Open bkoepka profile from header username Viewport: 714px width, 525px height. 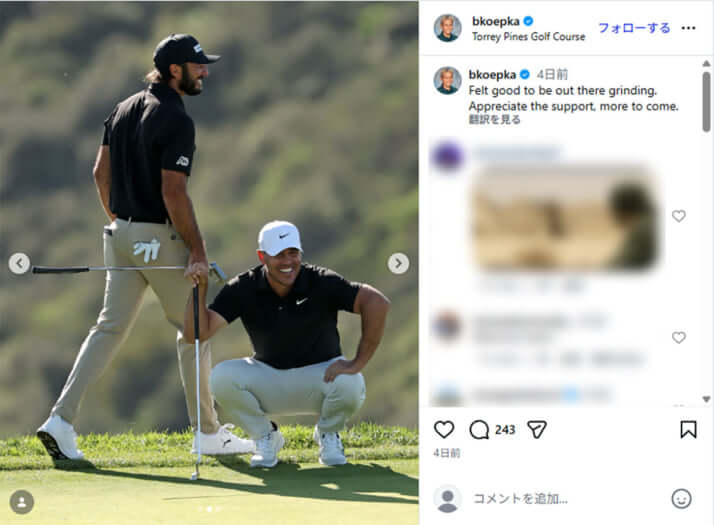(495, 20)
